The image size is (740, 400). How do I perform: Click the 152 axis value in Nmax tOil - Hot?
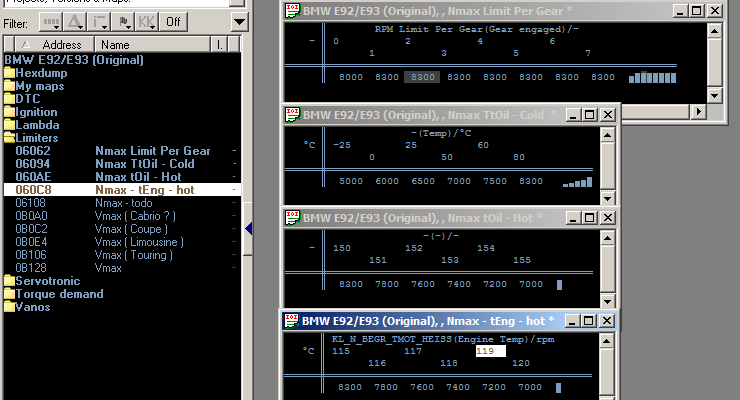tap(414, 248)
